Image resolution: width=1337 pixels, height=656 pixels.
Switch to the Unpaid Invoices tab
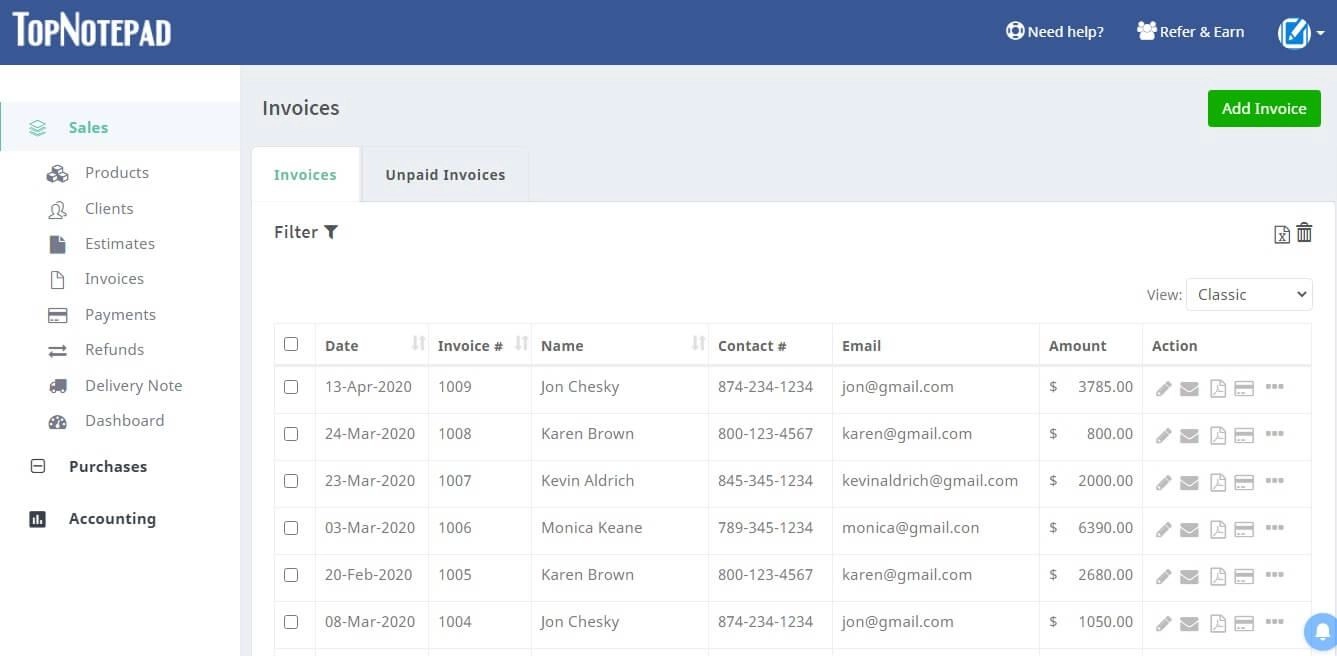[445, 175]
